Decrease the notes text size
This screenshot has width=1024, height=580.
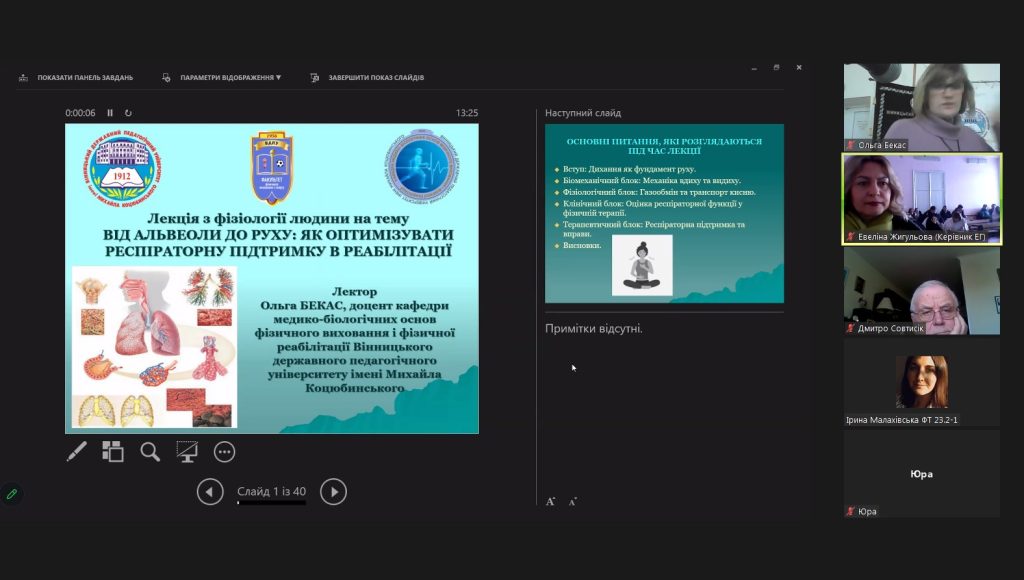pos(573,501)
